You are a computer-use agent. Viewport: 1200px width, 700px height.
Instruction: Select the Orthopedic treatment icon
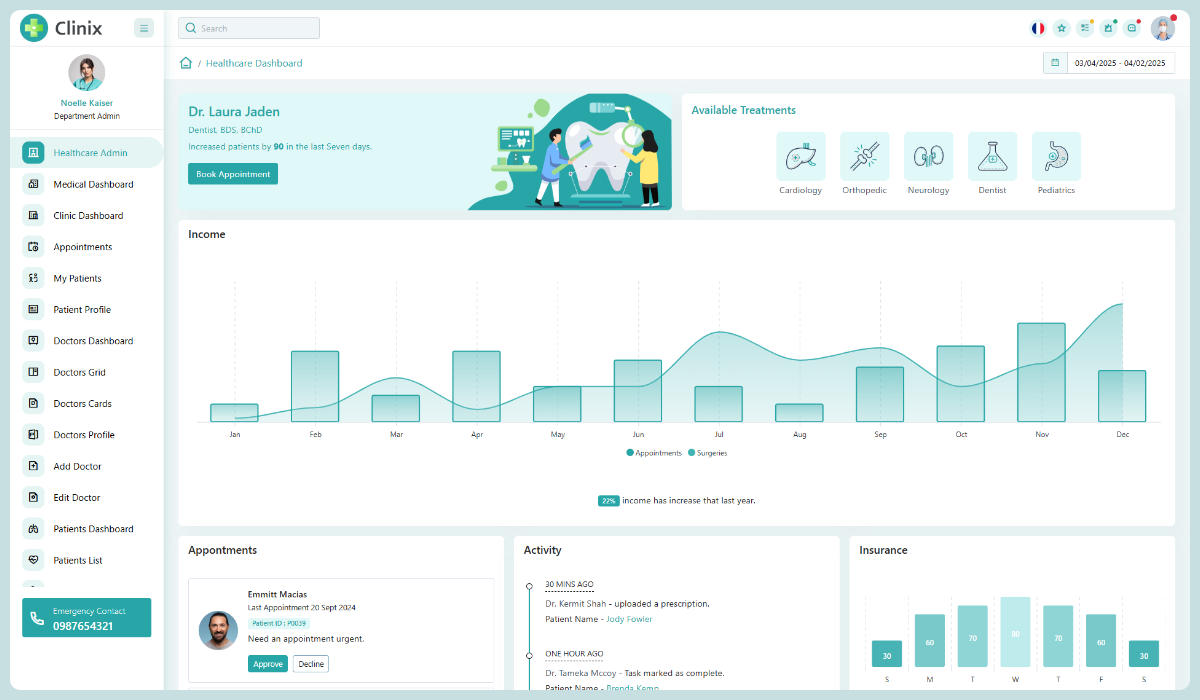(864, 155)
